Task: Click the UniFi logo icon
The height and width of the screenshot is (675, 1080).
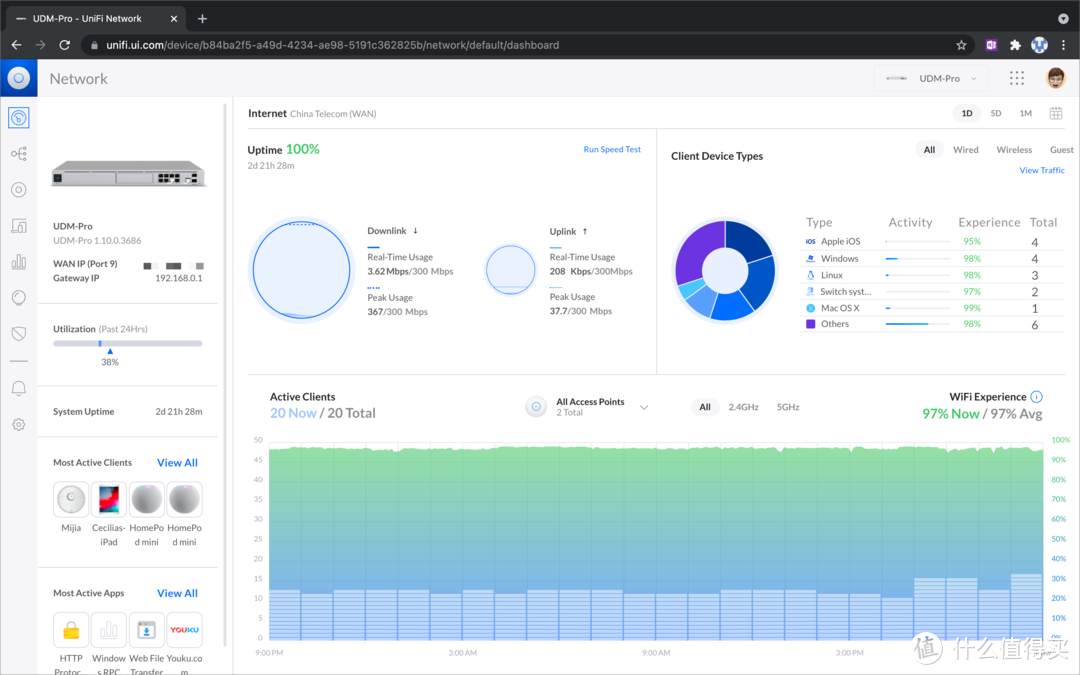Action: (x=19, y=78)
